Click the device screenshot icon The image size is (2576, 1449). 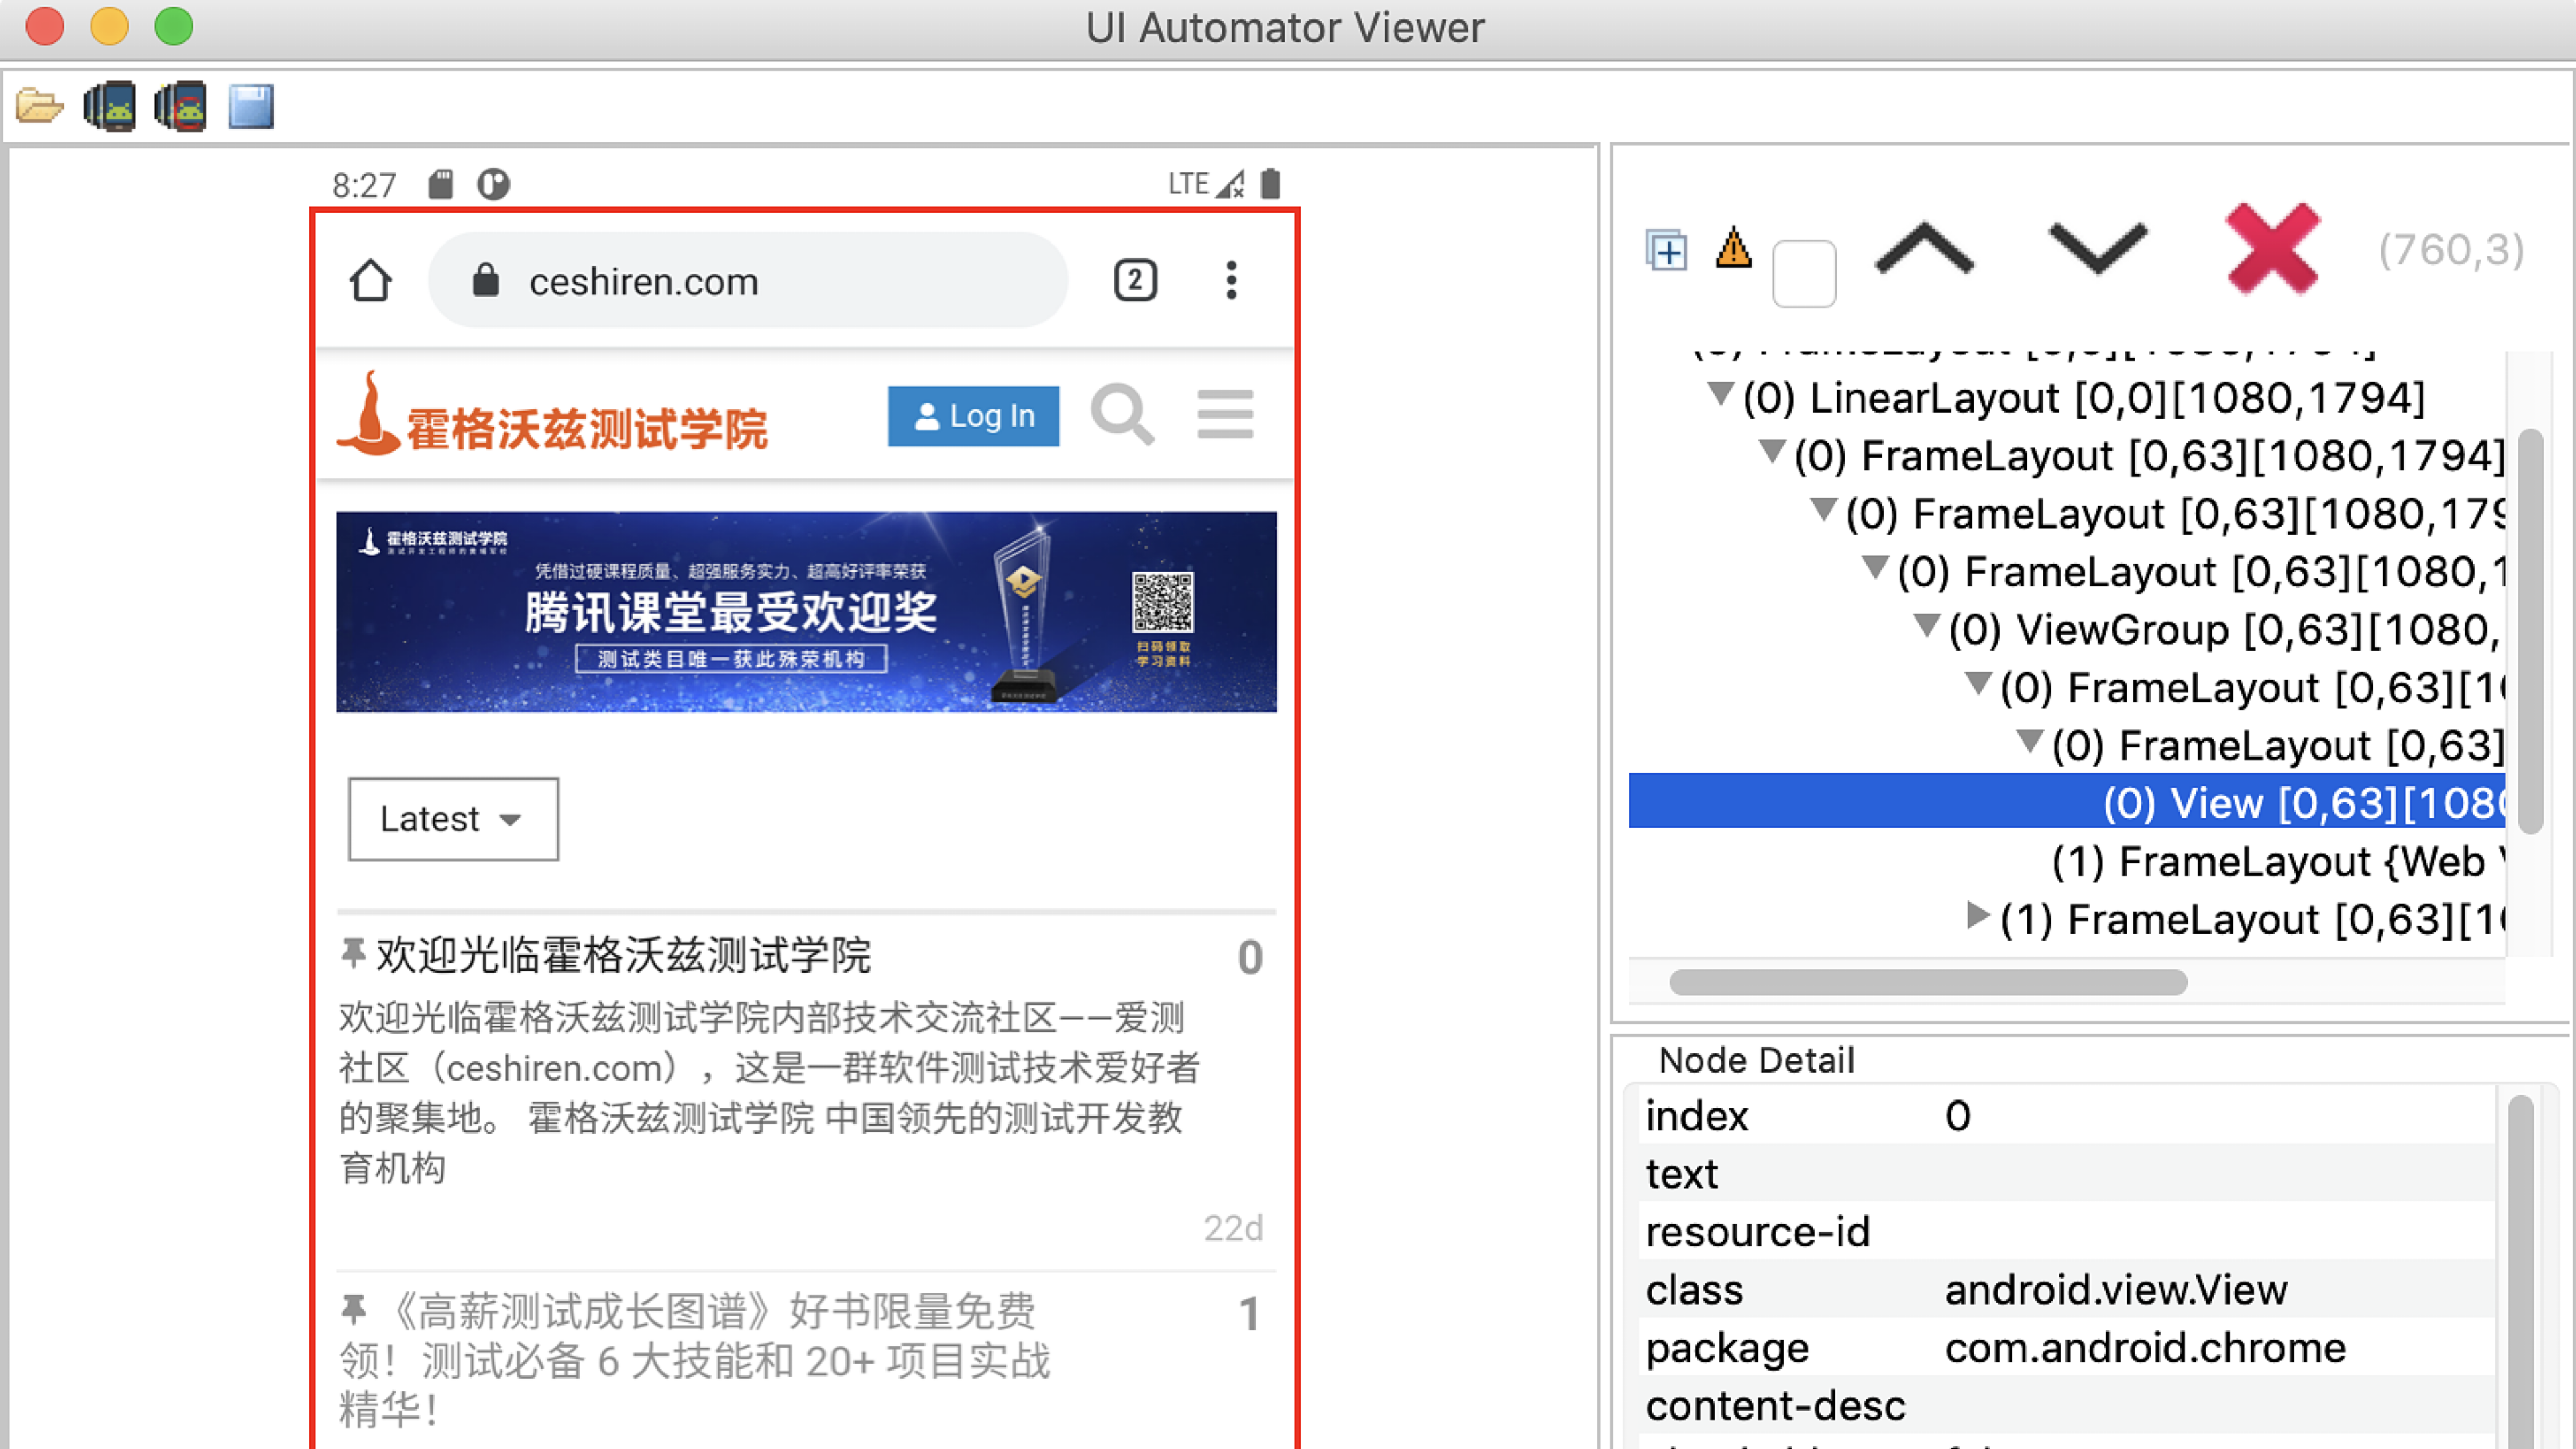point(109,106)
